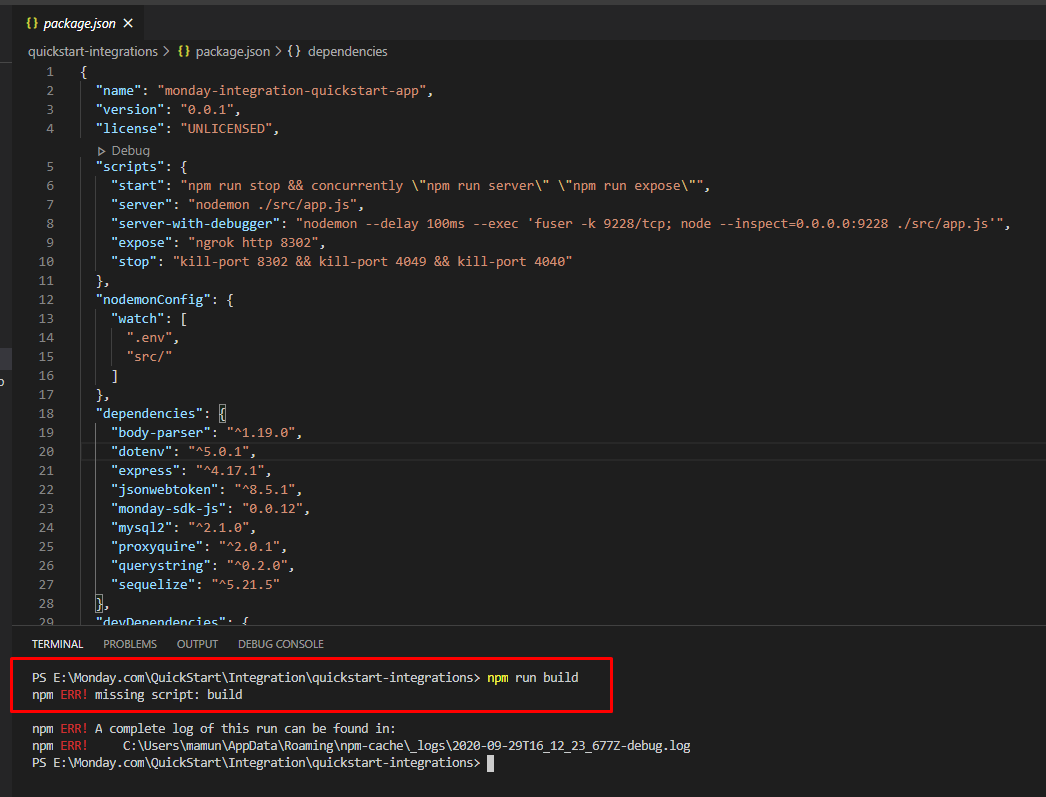Screen dimensions: 1046x797
Task: Click the "^5.21.5" version value
Action: 245,585
